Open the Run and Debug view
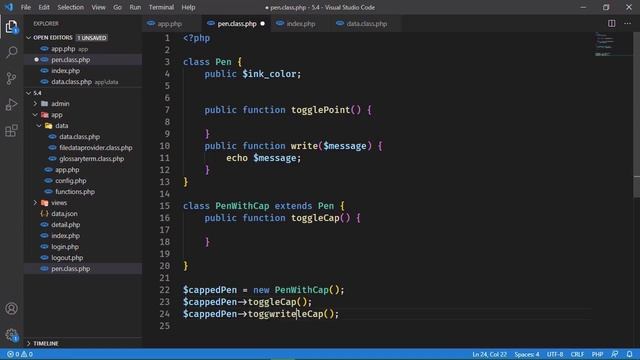This screenshot has width=640, height=360. pyautogui.click(x=11, y=104)
